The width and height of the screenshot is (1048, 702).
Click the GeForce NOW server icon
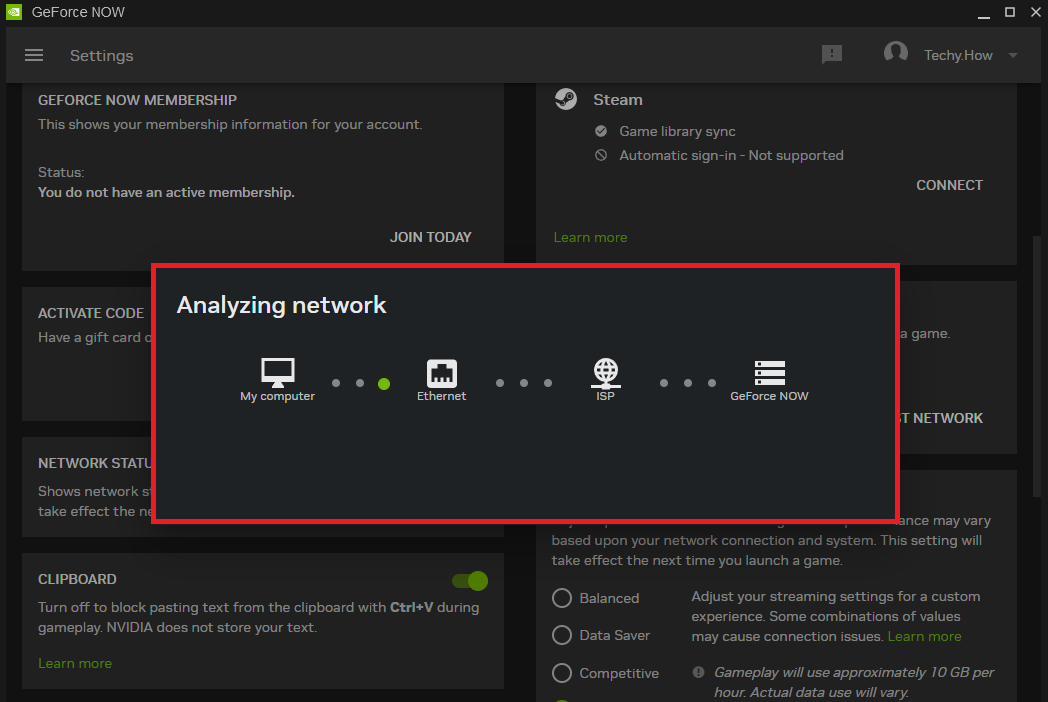769,373
